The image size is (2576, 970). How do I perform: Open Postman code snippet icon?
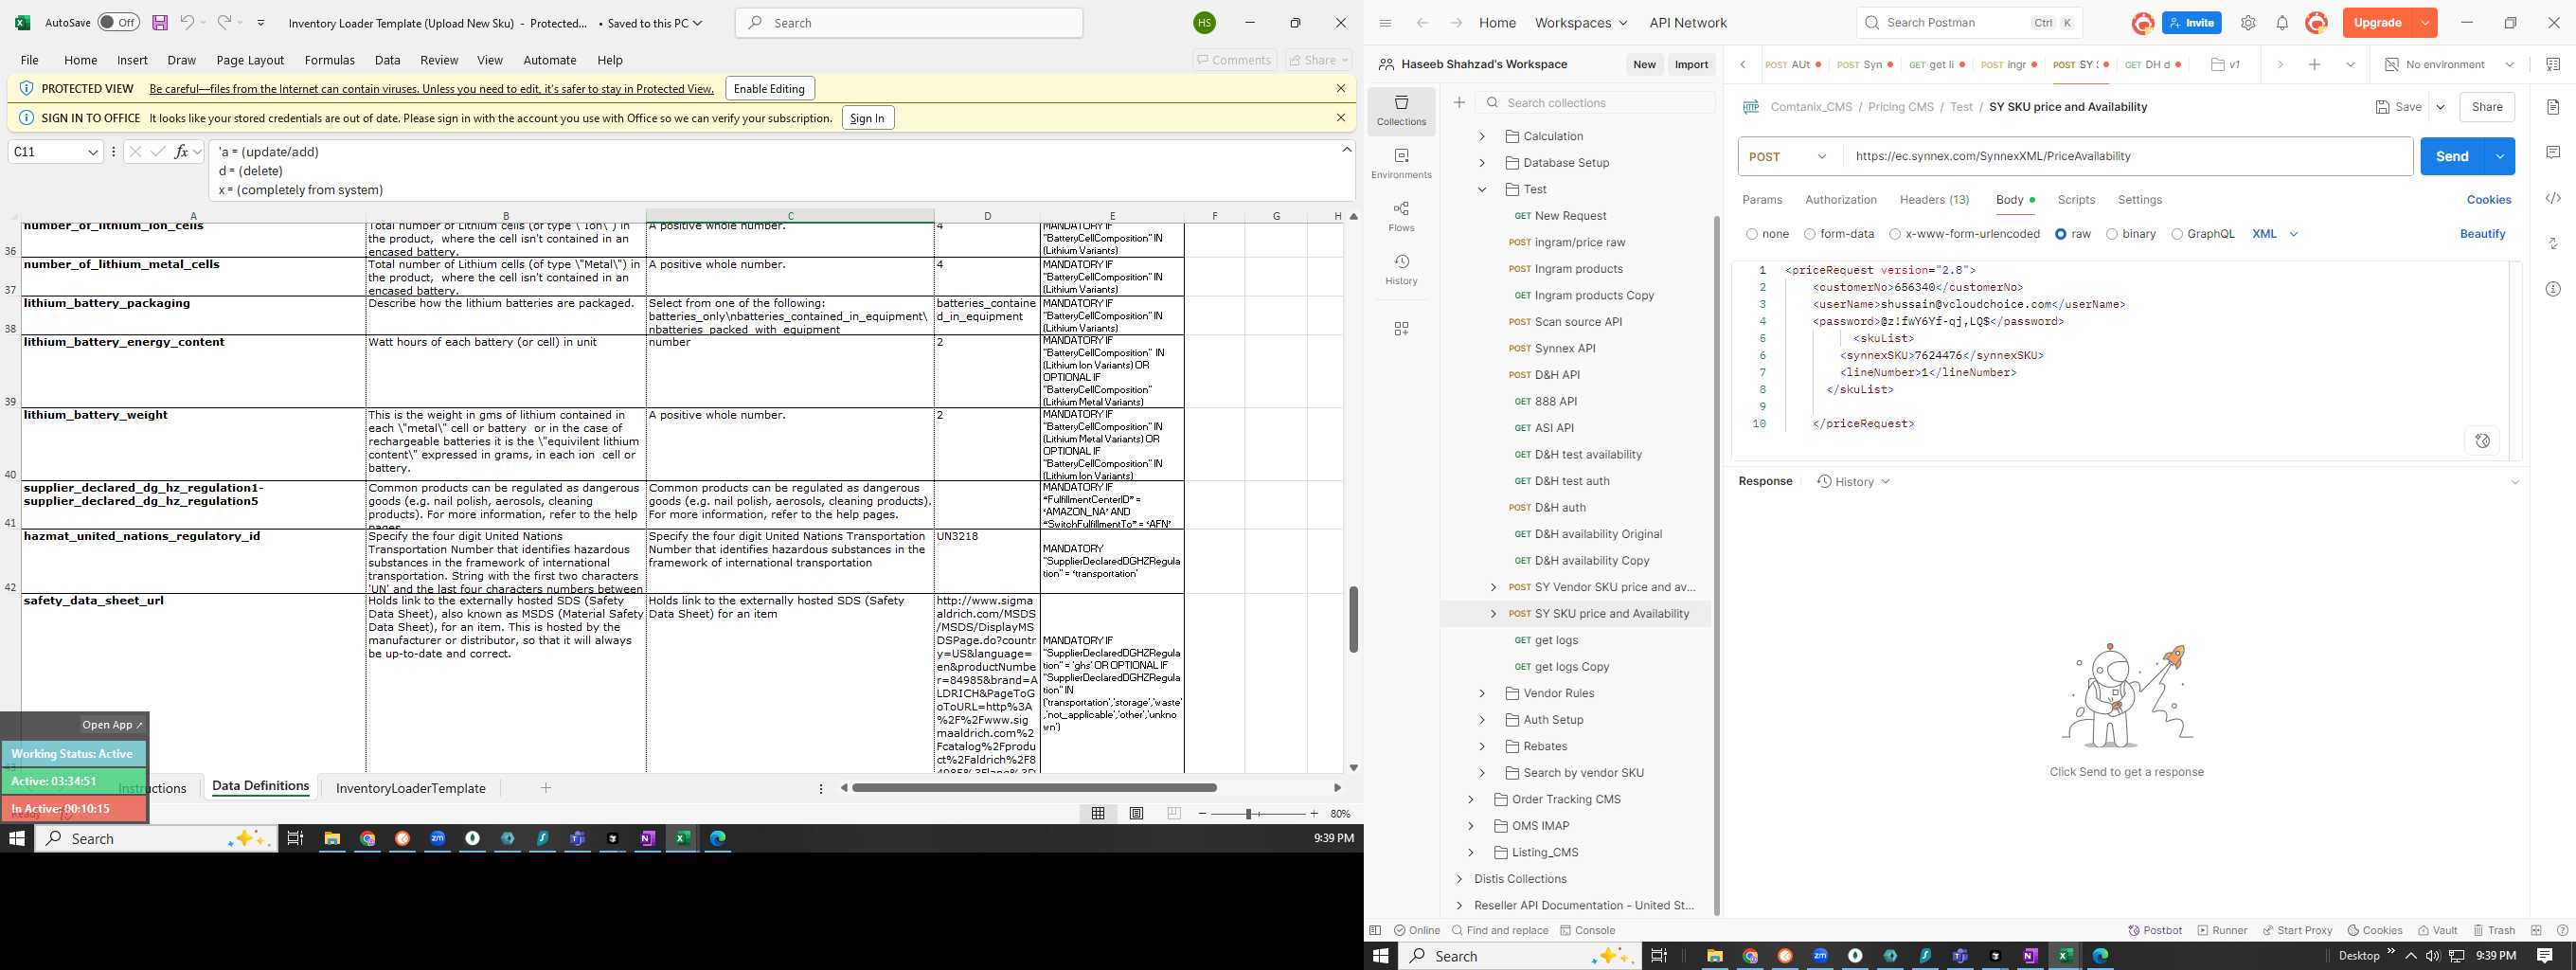[x=2553, y=198]
